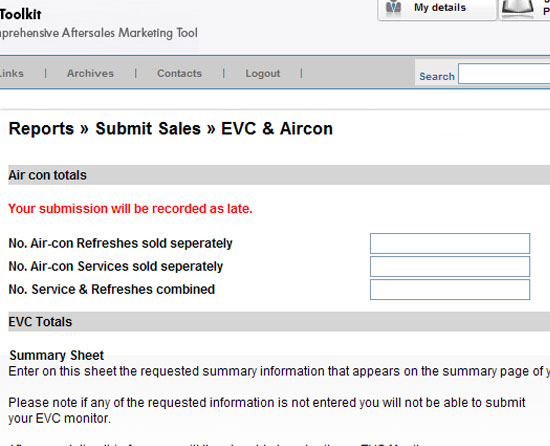Focus the Air-con Services sold seperately field

450,266
